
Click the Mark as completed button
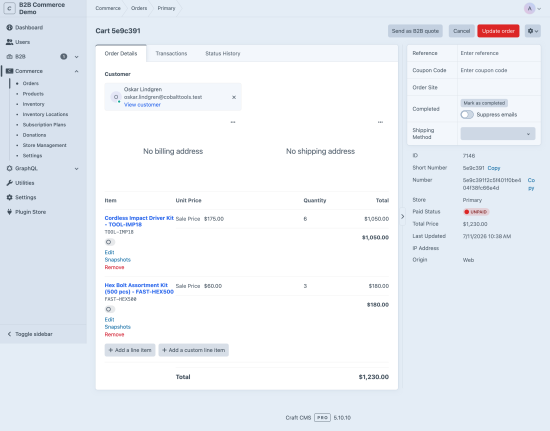pos(484,103)
